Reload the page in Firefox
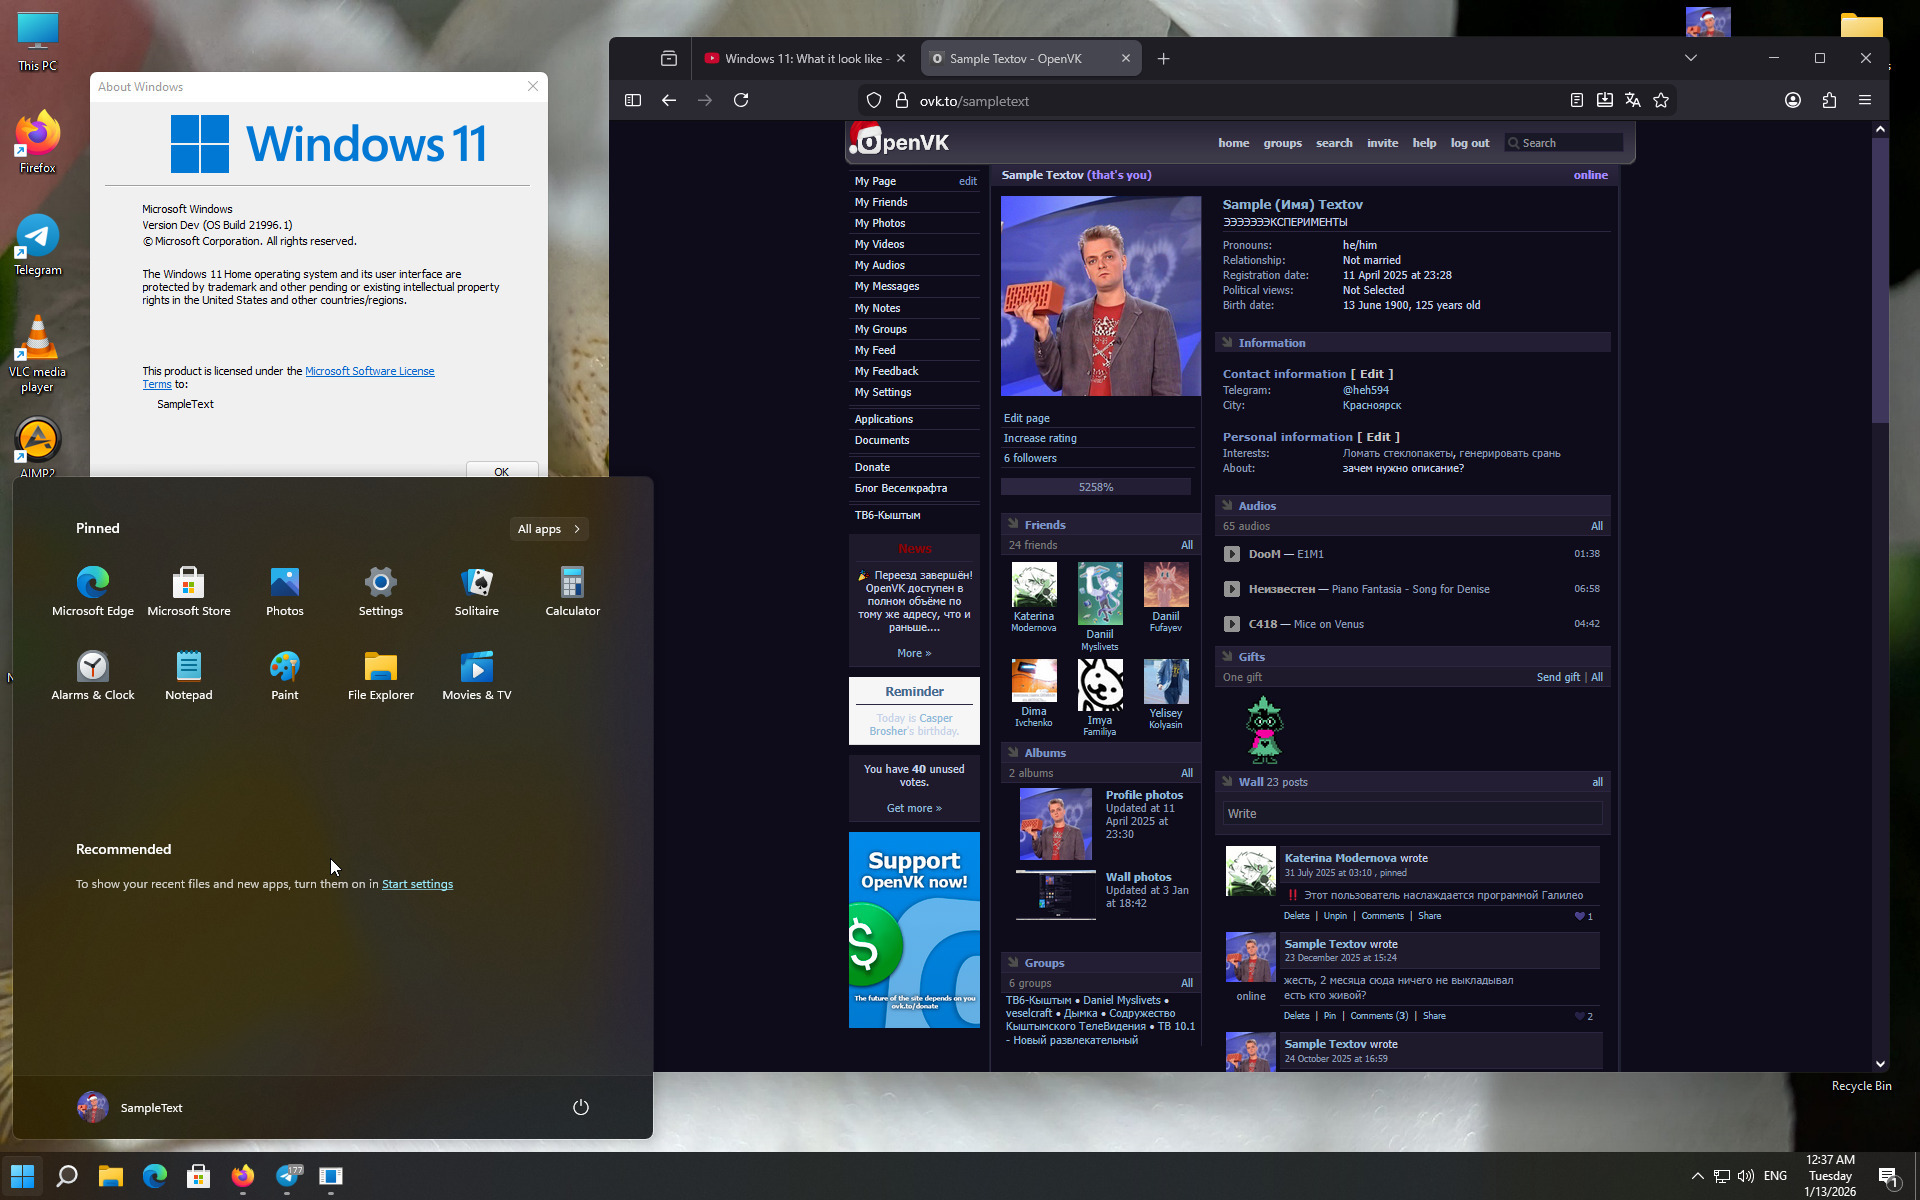 [x=741, y=100]
